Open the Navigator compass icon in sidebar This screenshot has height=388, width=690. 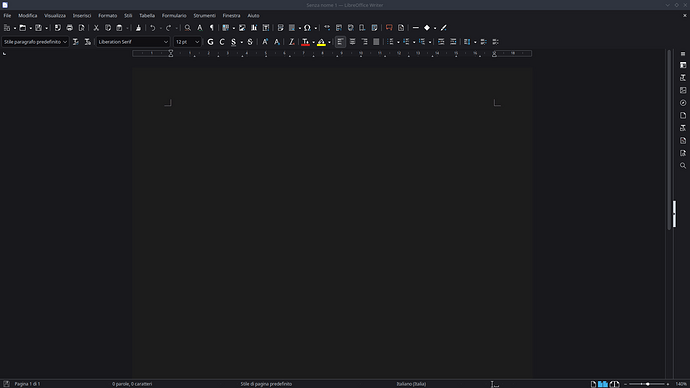click(x=683, y=102)
